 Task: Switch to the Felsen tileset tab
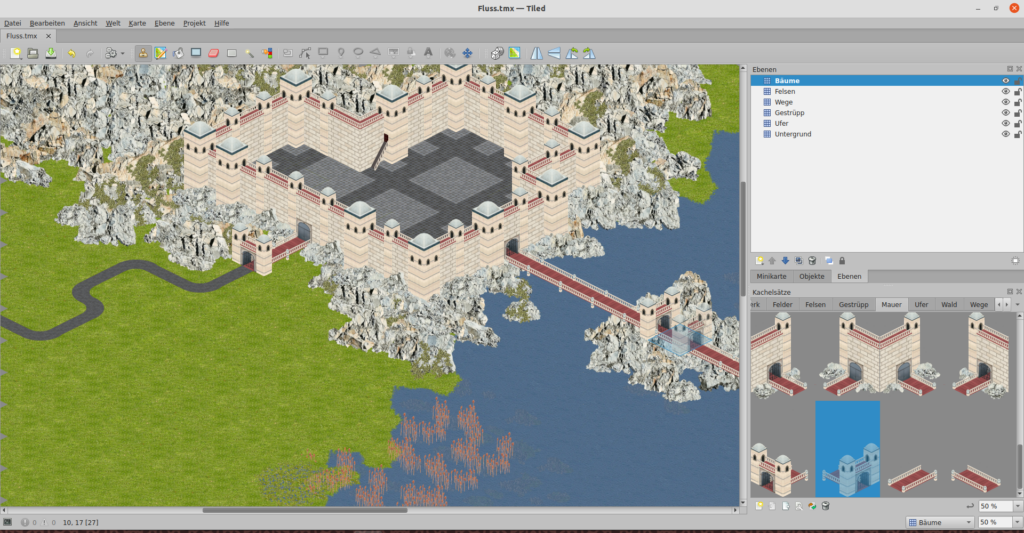tap(815, 304)
